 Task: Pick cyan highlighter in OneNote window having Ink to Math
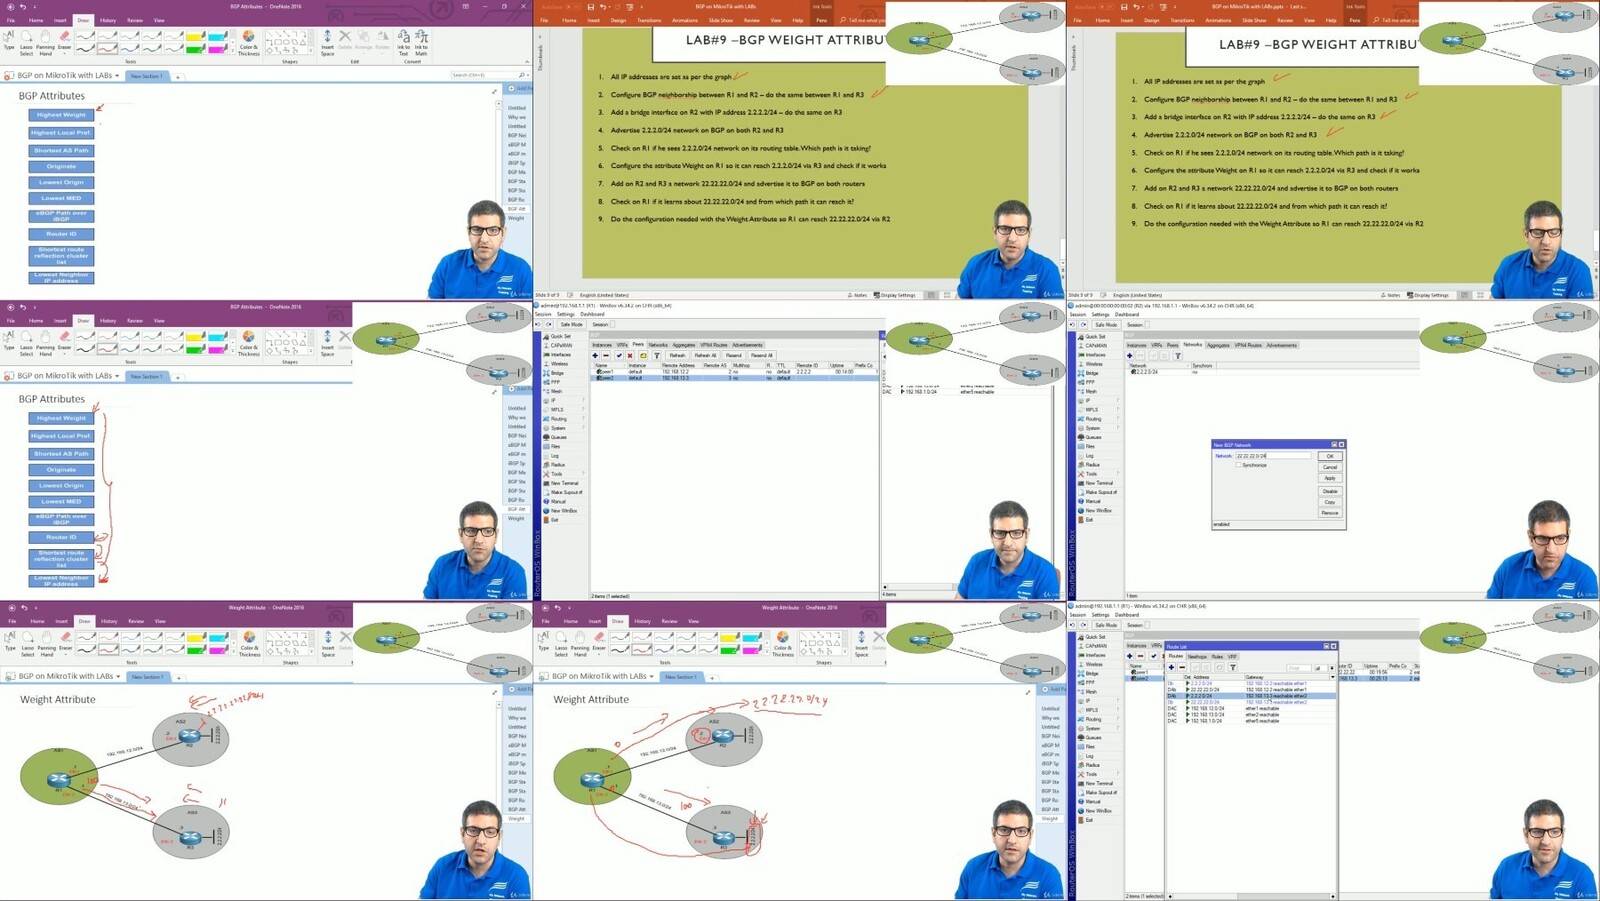point(218,36)
